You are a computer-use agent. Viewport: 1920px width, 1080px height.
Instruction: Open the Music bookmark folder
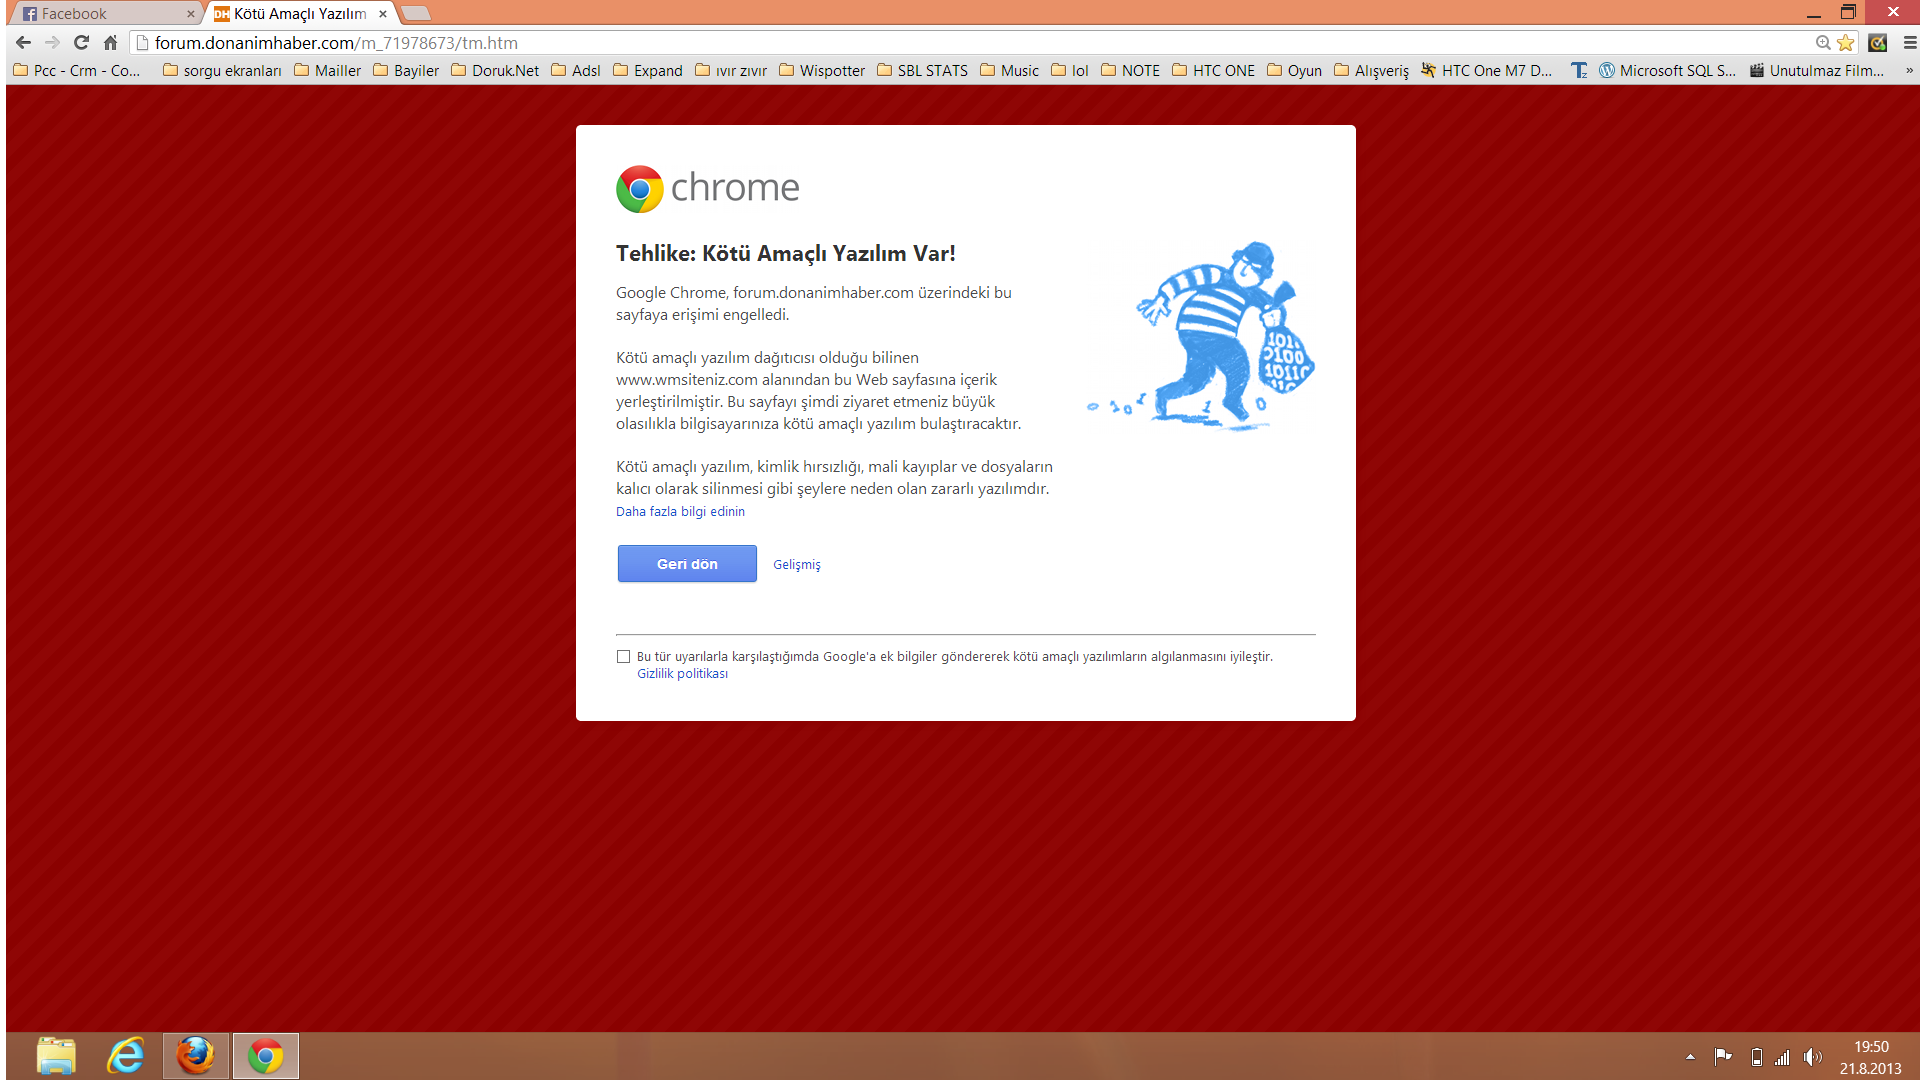pos(1010,71)
